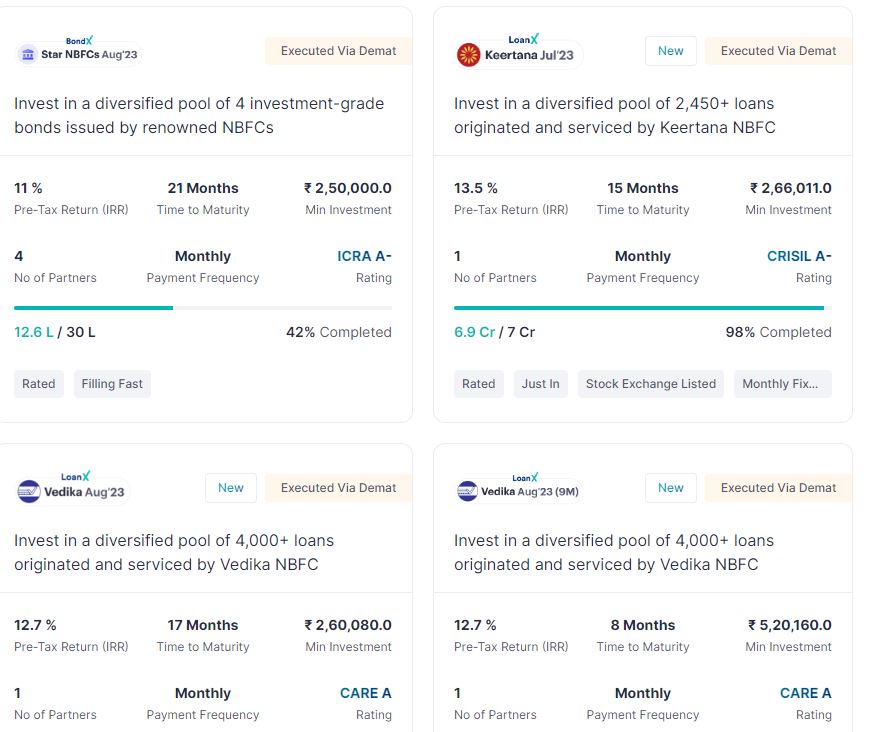
Task: Open the ICRA A- rating link
Action: (x=364, y=256)
